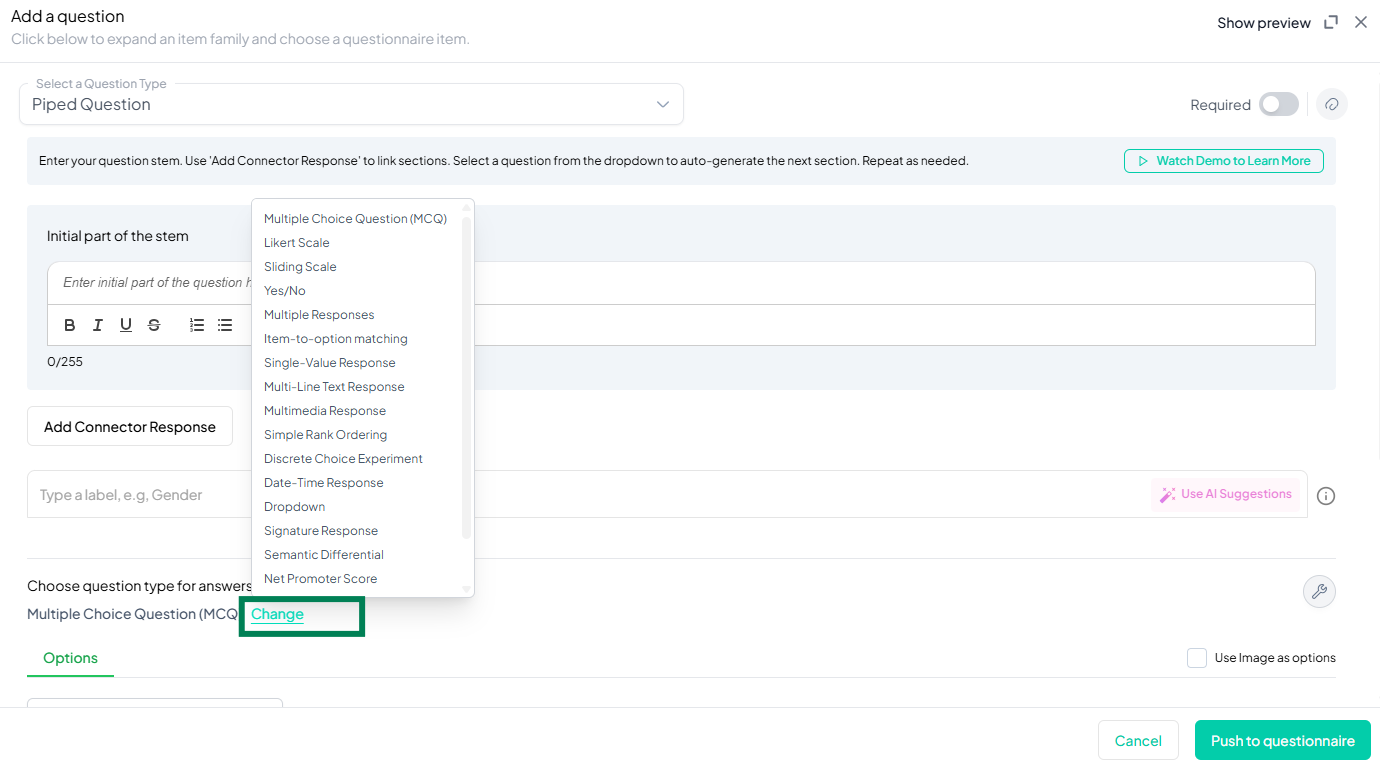Click the bold formatting icon

click(70, 325)
